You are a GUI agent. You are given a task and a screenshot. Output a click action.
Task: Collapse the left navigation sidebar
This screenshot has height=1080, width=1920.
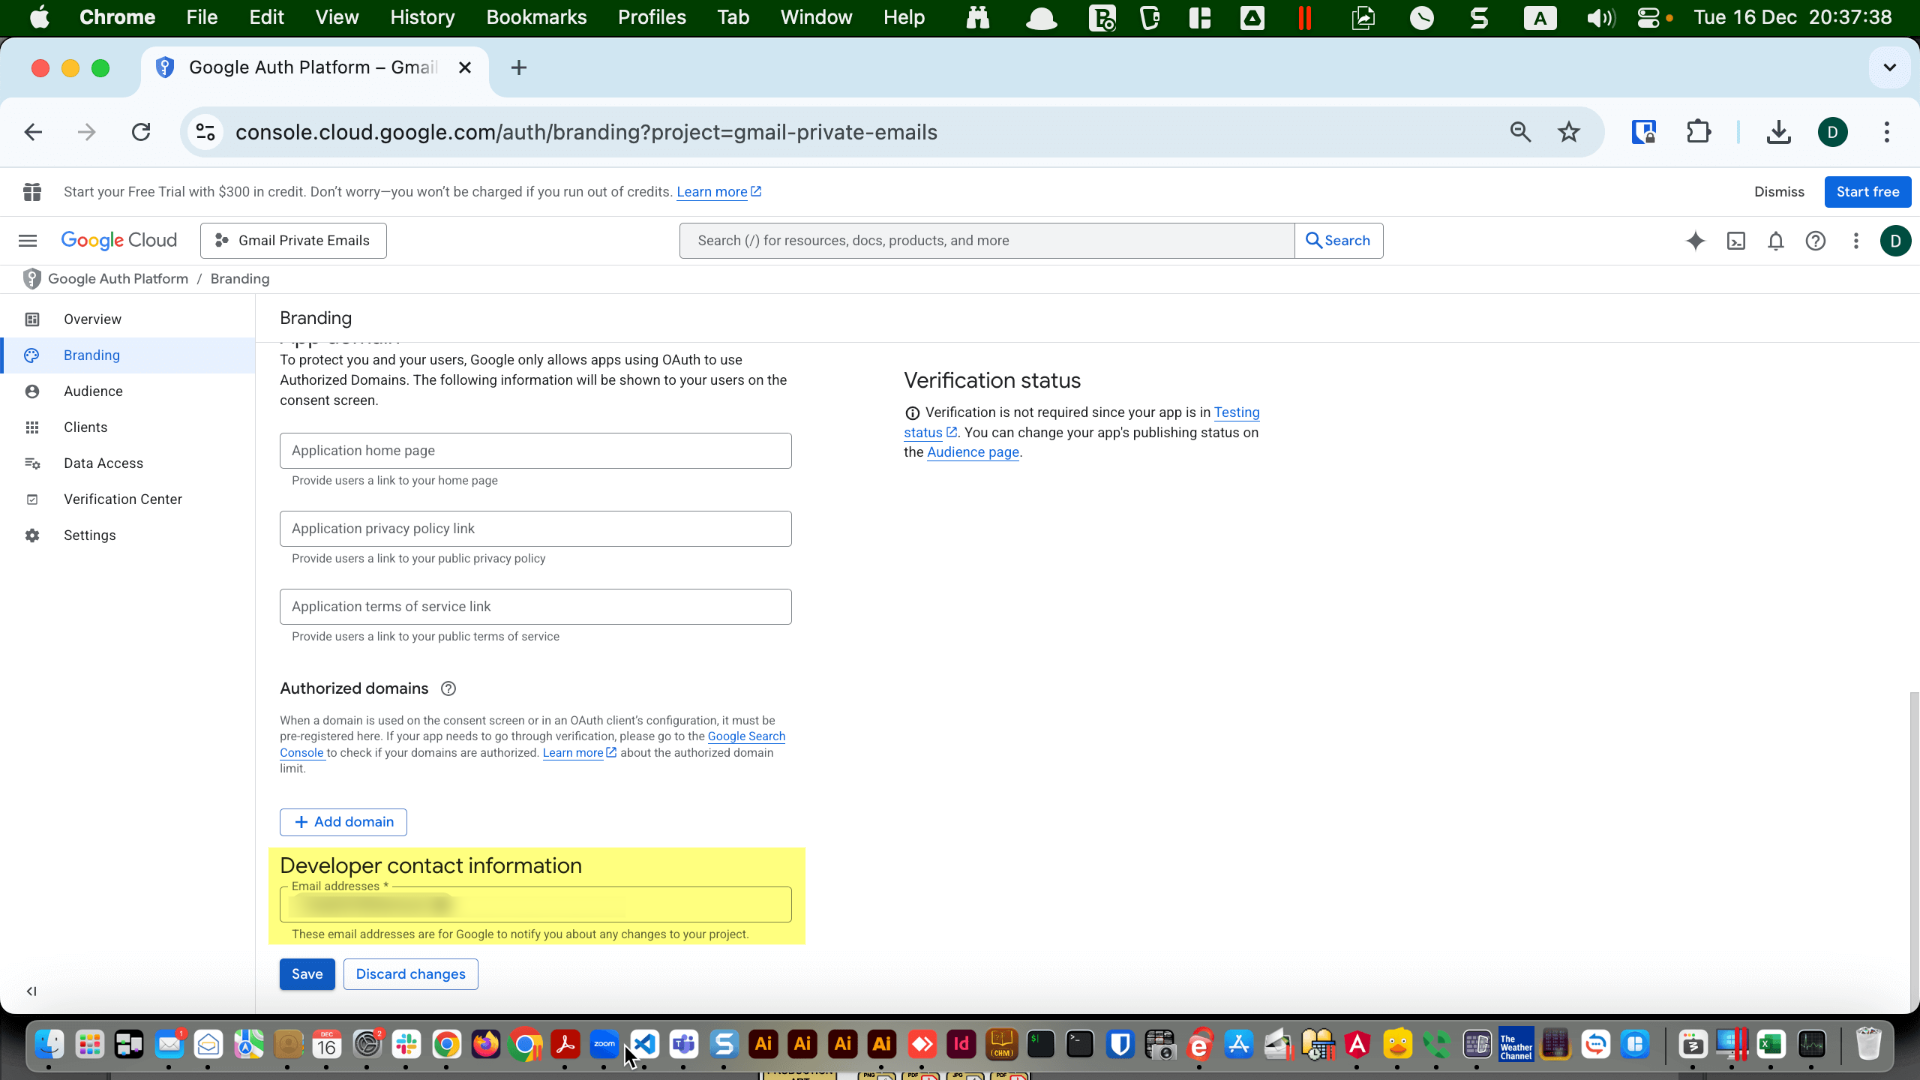click(31, 992)
